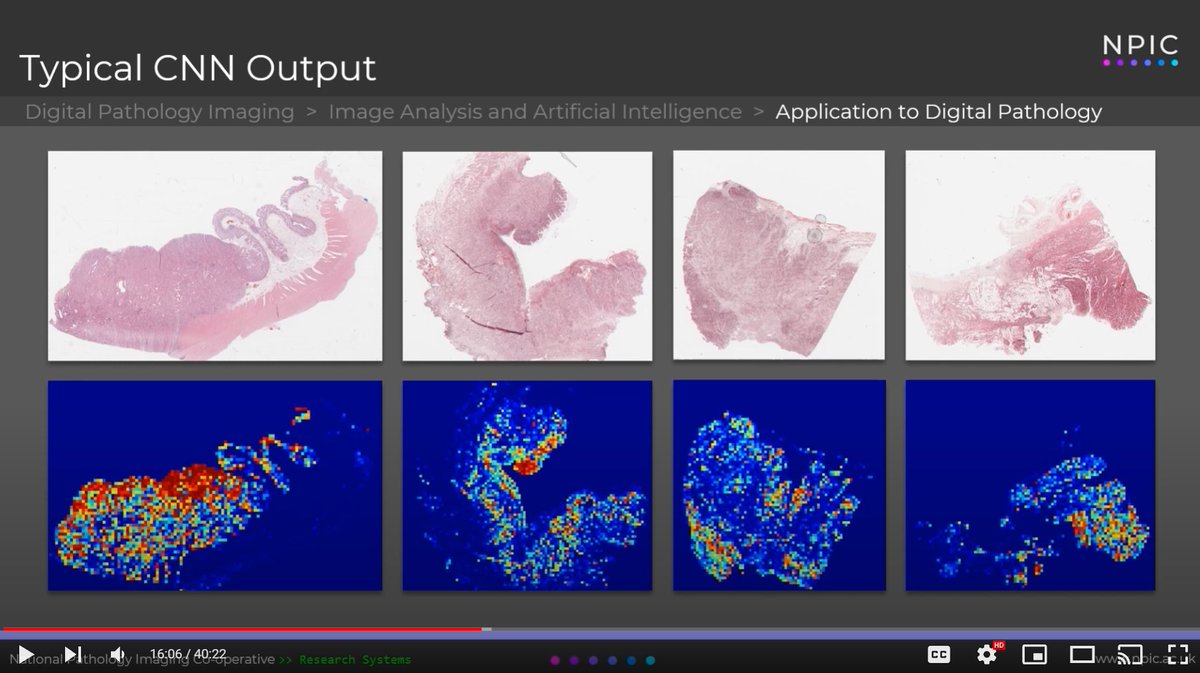Viewport: 1200px width, 673px height.
Task: Click the top-left pink tissue slide image
Action: click(215, 256)
